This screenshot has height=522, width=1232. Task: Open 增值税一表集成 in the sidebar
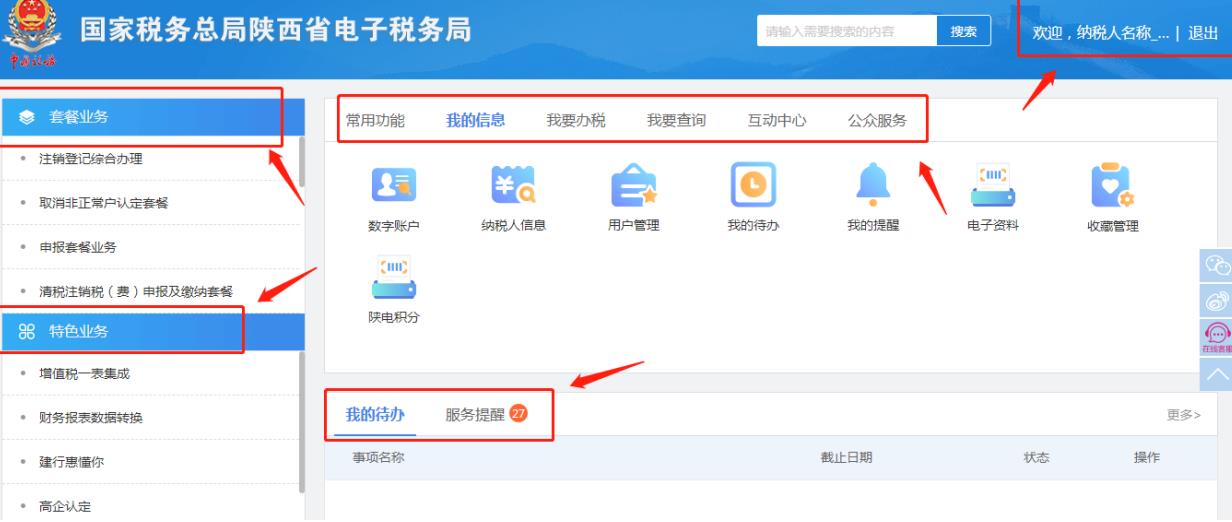(84, 374)
